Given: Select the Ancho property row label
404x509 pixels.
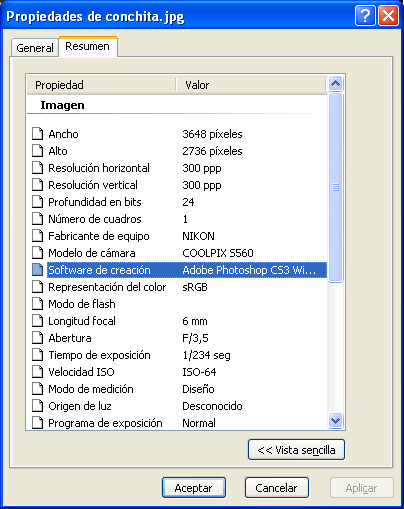Looking at the screenshot, I should (63, 134).
